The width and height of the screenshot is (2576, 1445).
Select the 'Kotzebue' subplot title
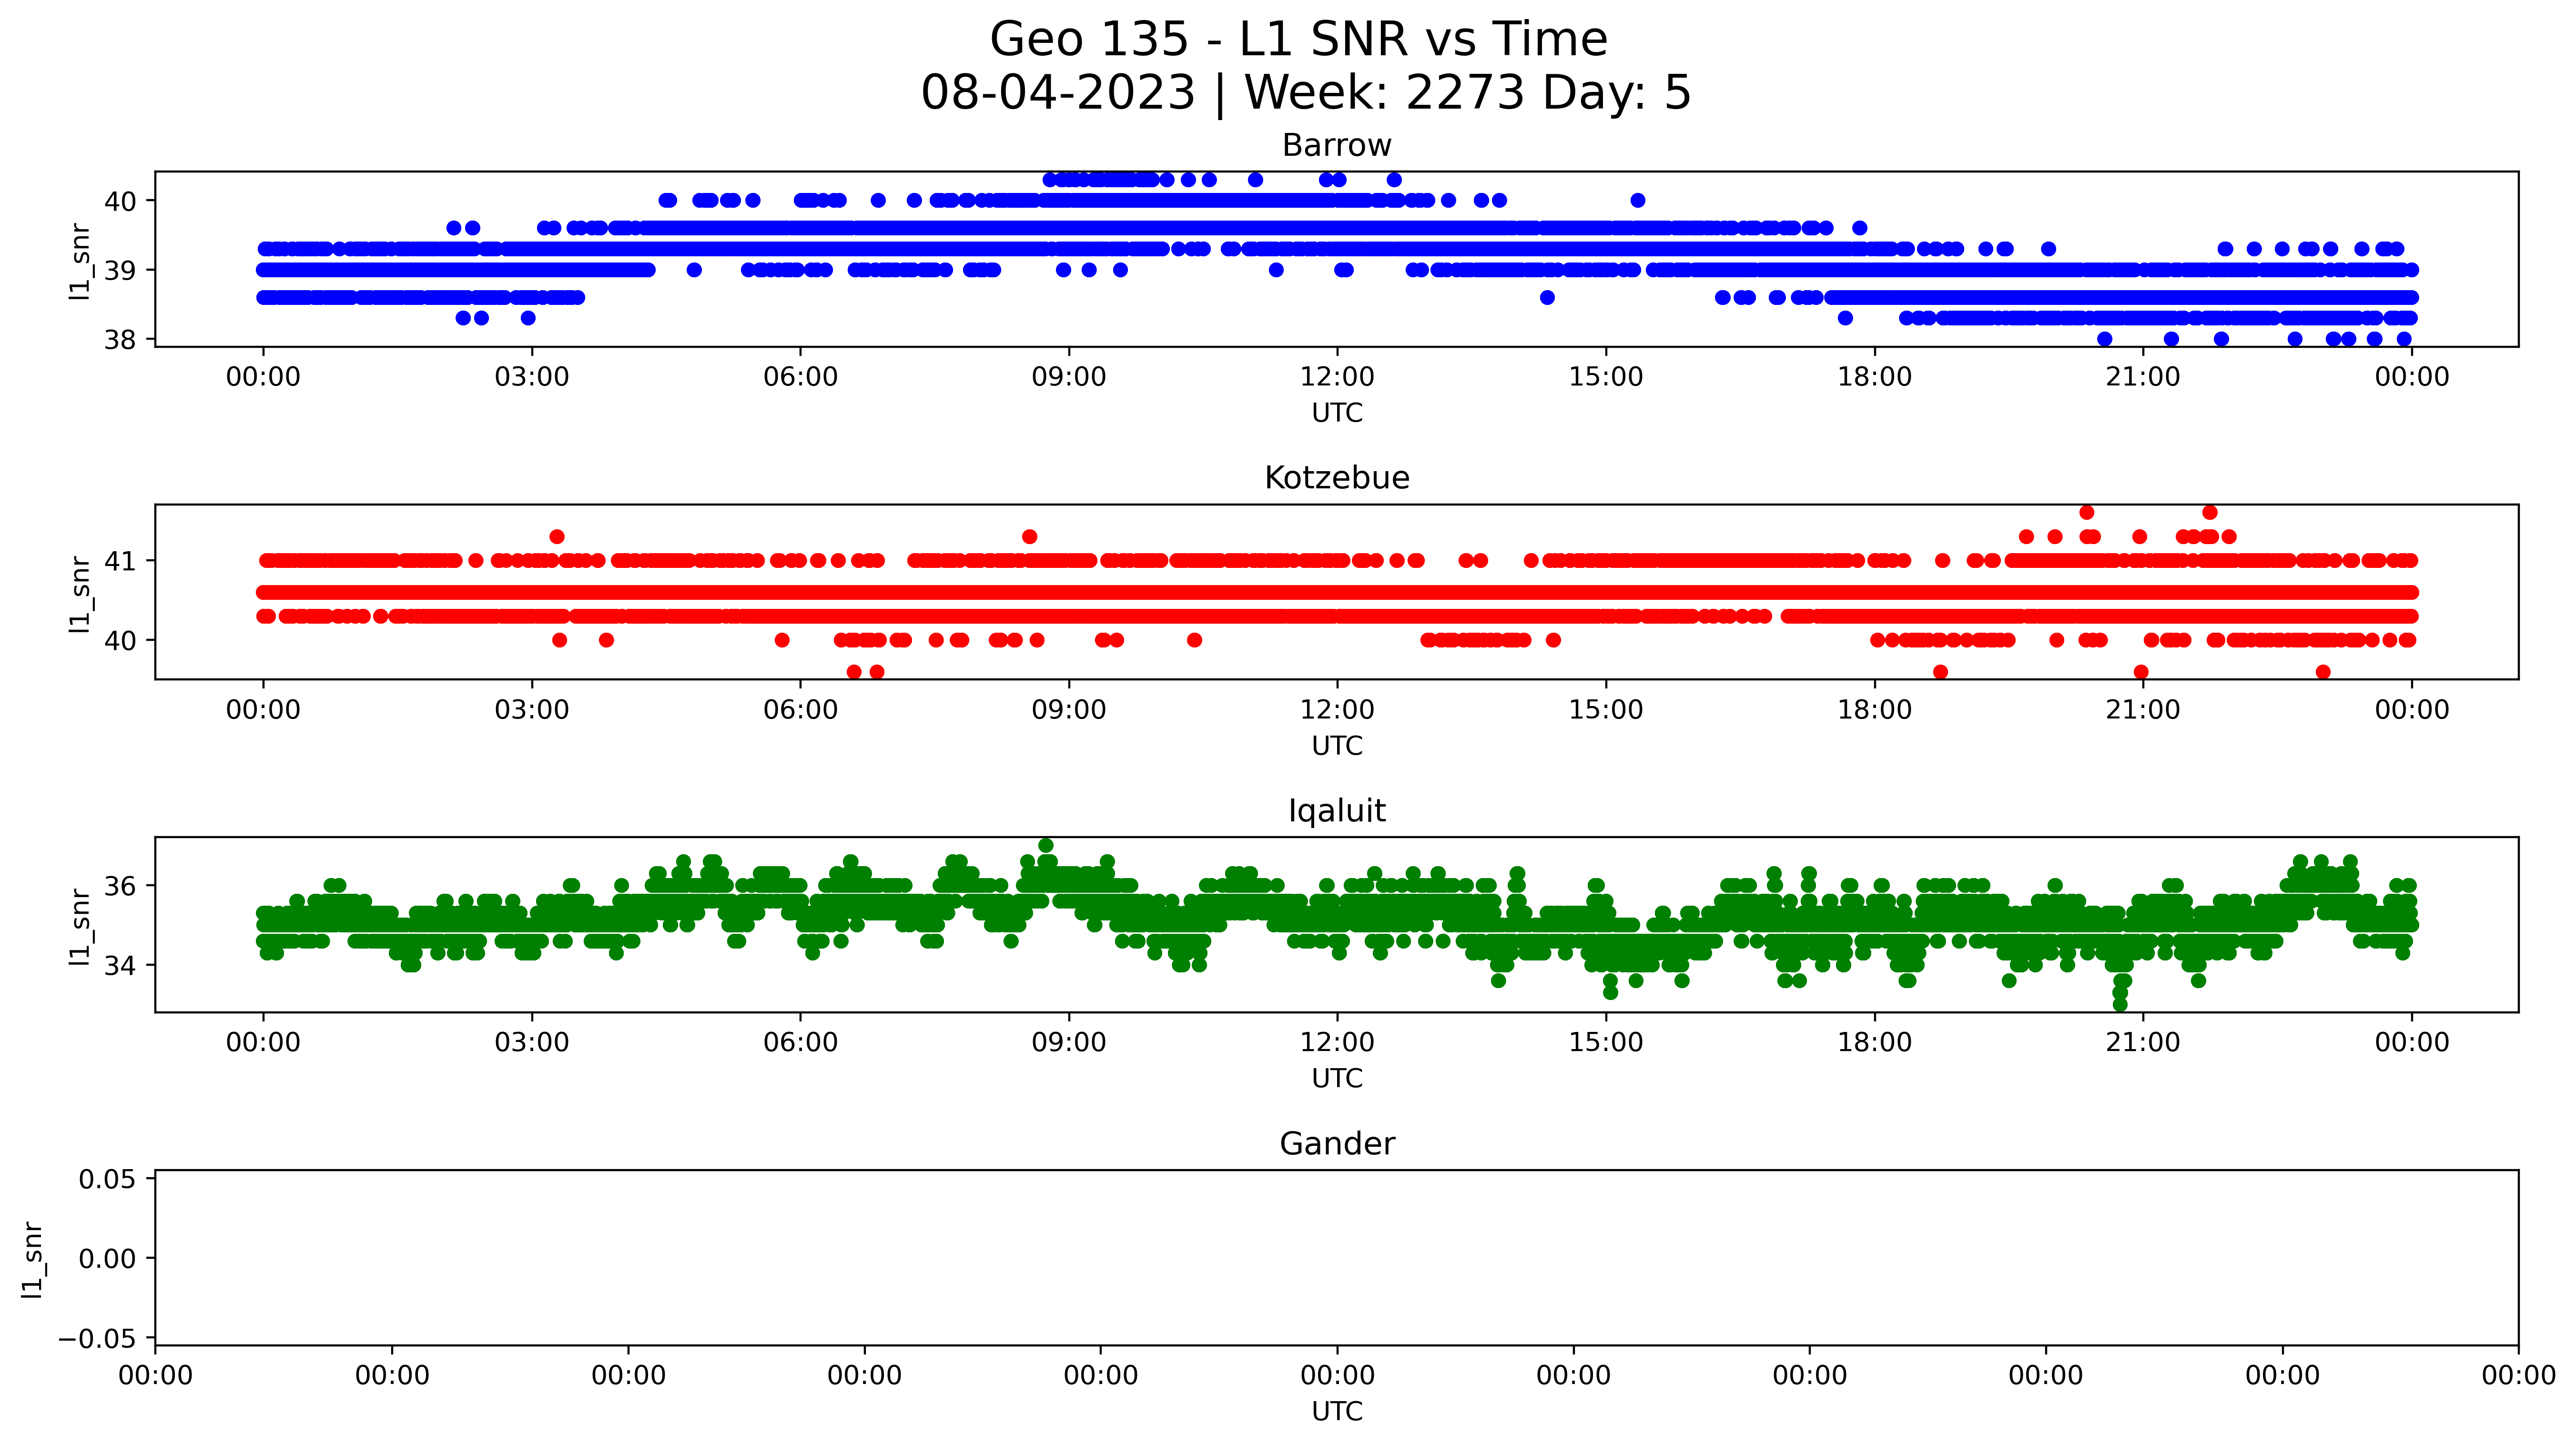pos(1337,478)
